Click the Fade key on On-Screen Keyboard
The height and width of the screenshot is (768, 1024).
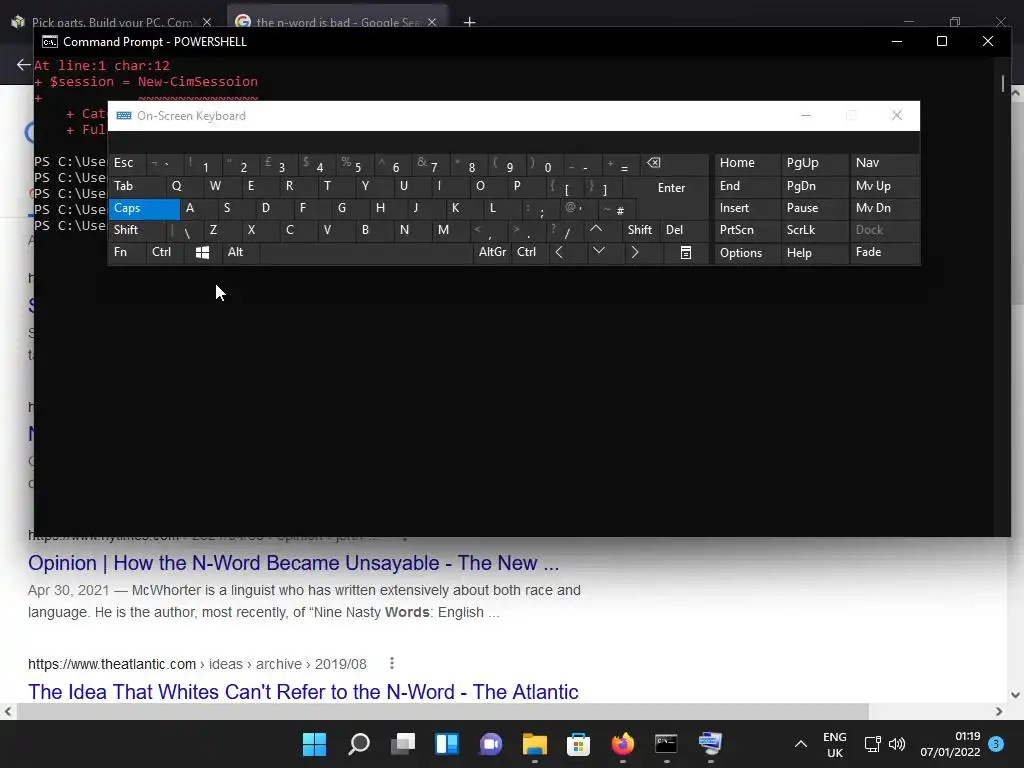click(x=884, y=253)
